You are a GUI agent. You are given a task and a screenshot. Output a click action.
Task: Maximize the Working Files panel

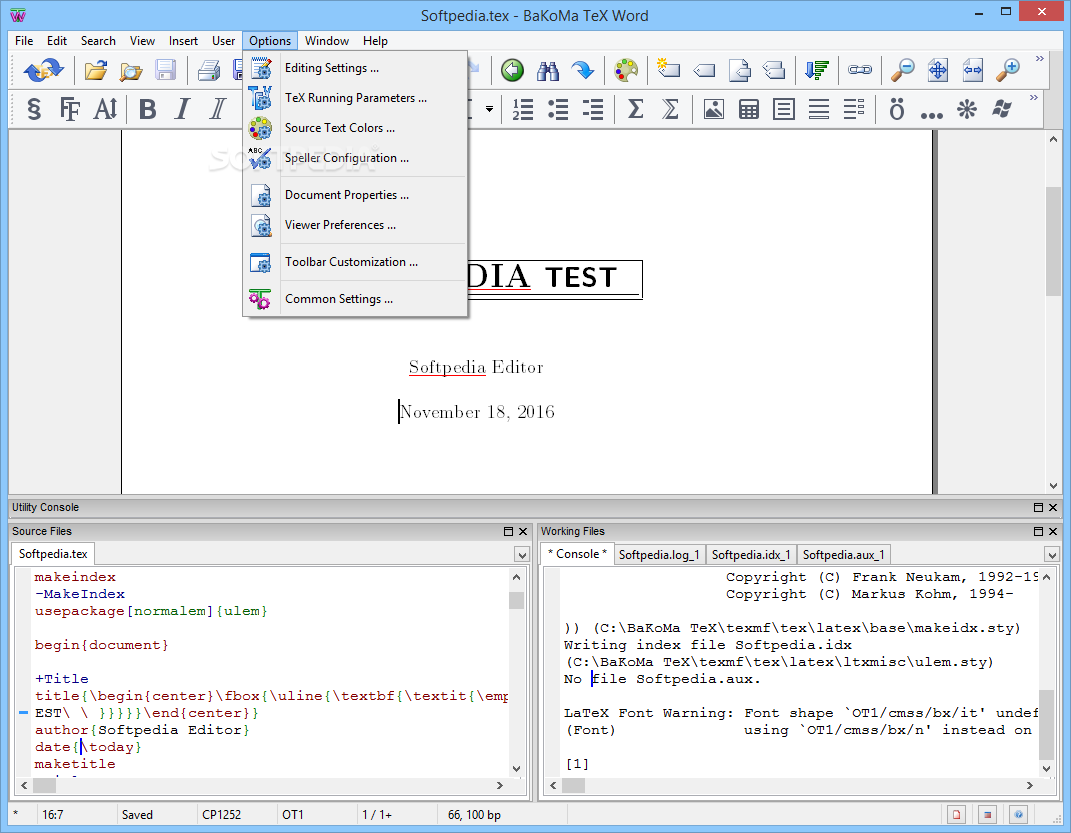pyautogui.click(x=1038, y=531)
